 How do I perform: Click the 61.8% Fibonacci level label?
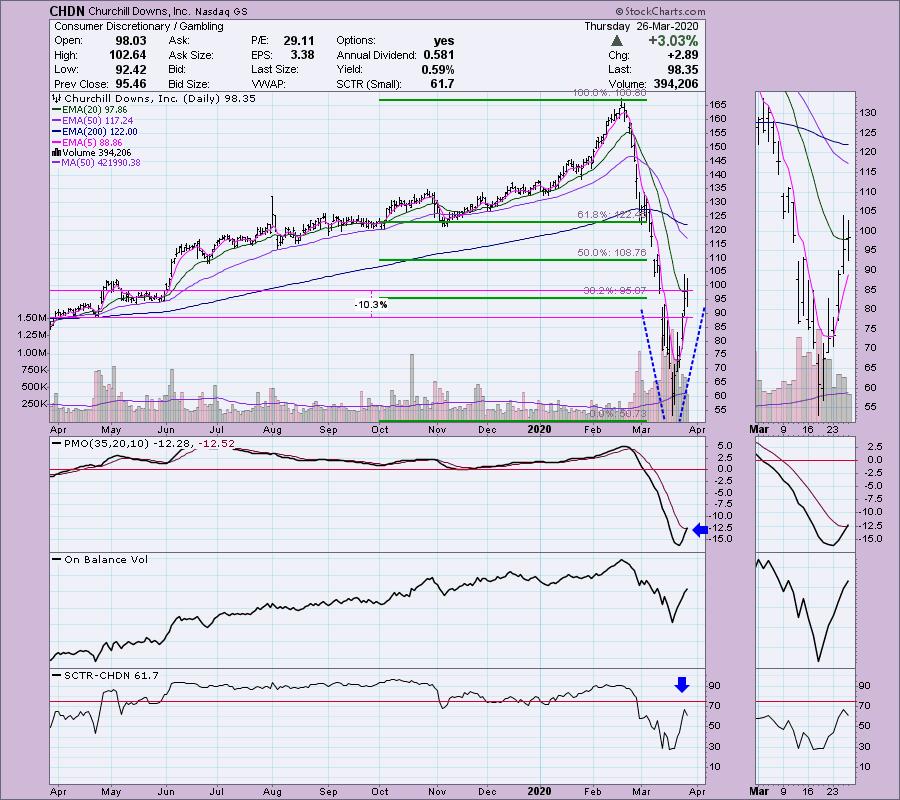[611, 215]
